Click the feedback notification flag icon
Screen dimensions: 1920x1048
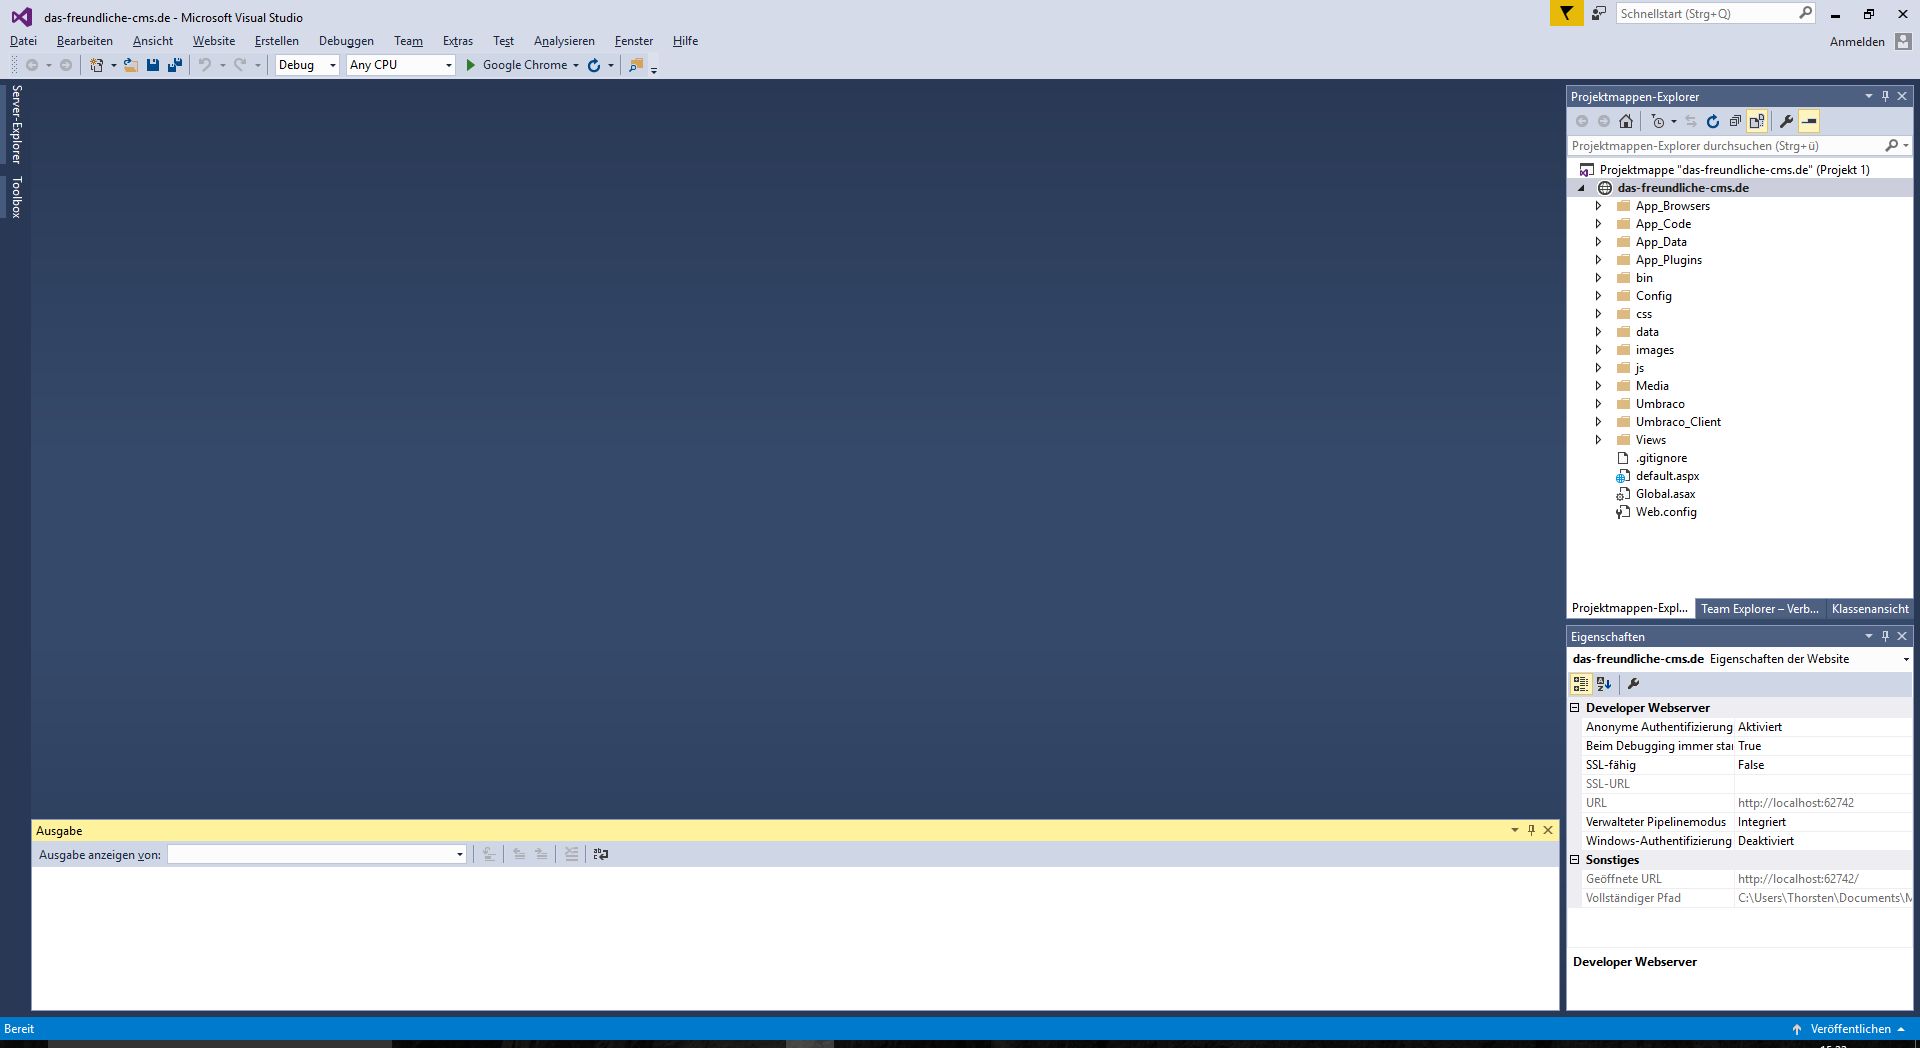pyautogui.click(x=1566, y=13)
